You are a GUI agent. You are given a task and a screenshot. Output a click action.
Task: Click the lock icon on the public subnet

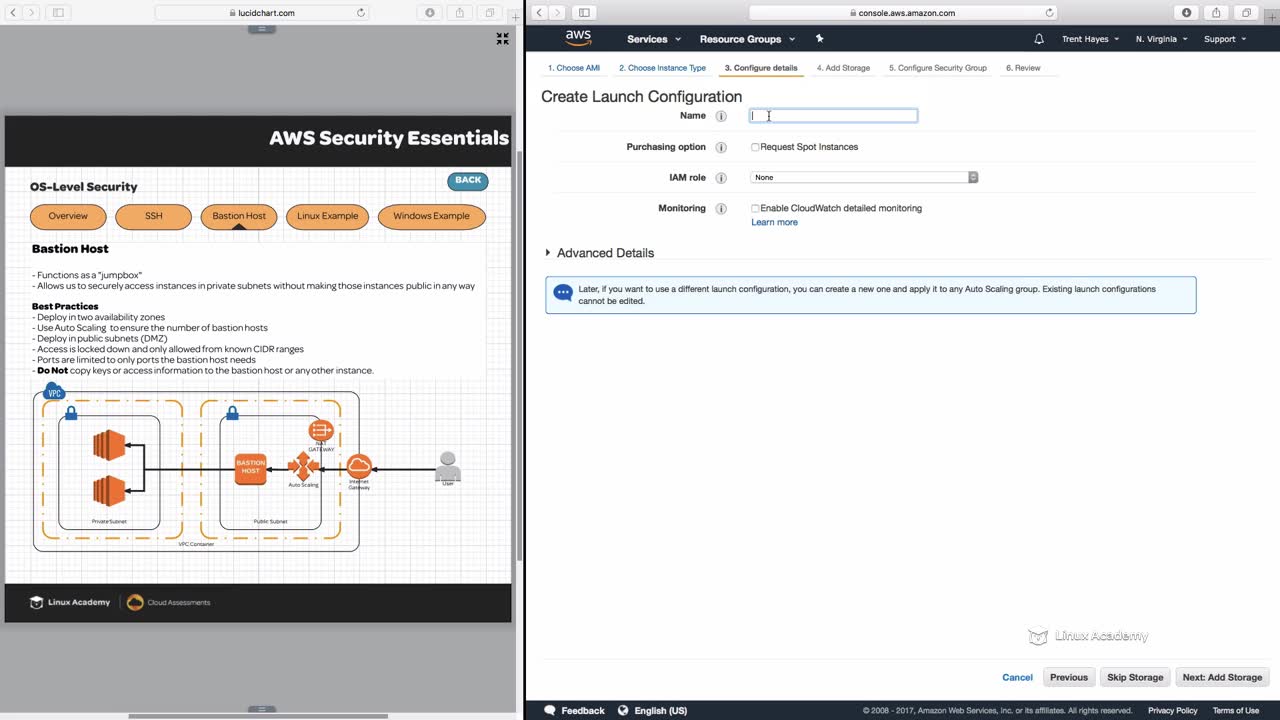pyautogui.click(x=232, y=412)
